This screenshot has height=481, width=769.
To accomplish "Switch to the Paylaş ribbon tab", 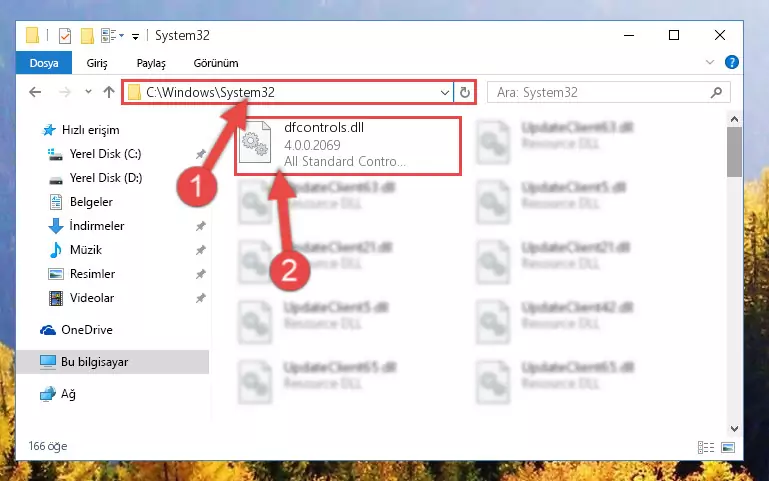I will coord(151,63).
